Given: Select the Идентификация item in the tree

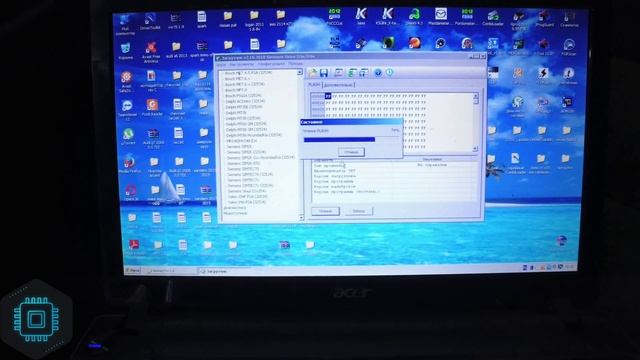Looking at the screenshot, I should (236, 213).
